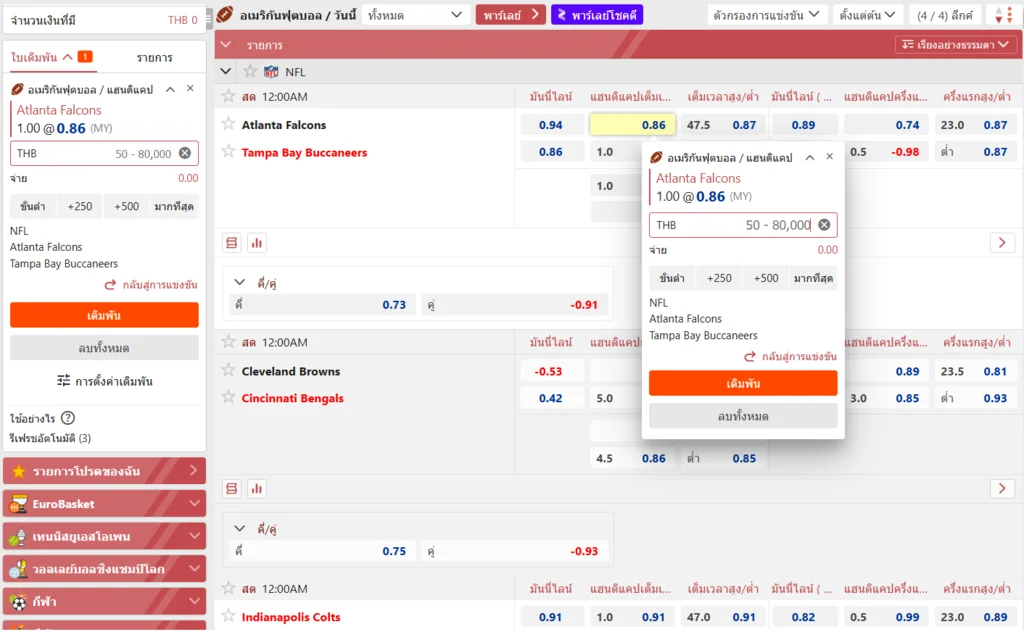Switch to the รายการ tab in bet slip
Screen dimensions: 1024x632
point(154,58)
